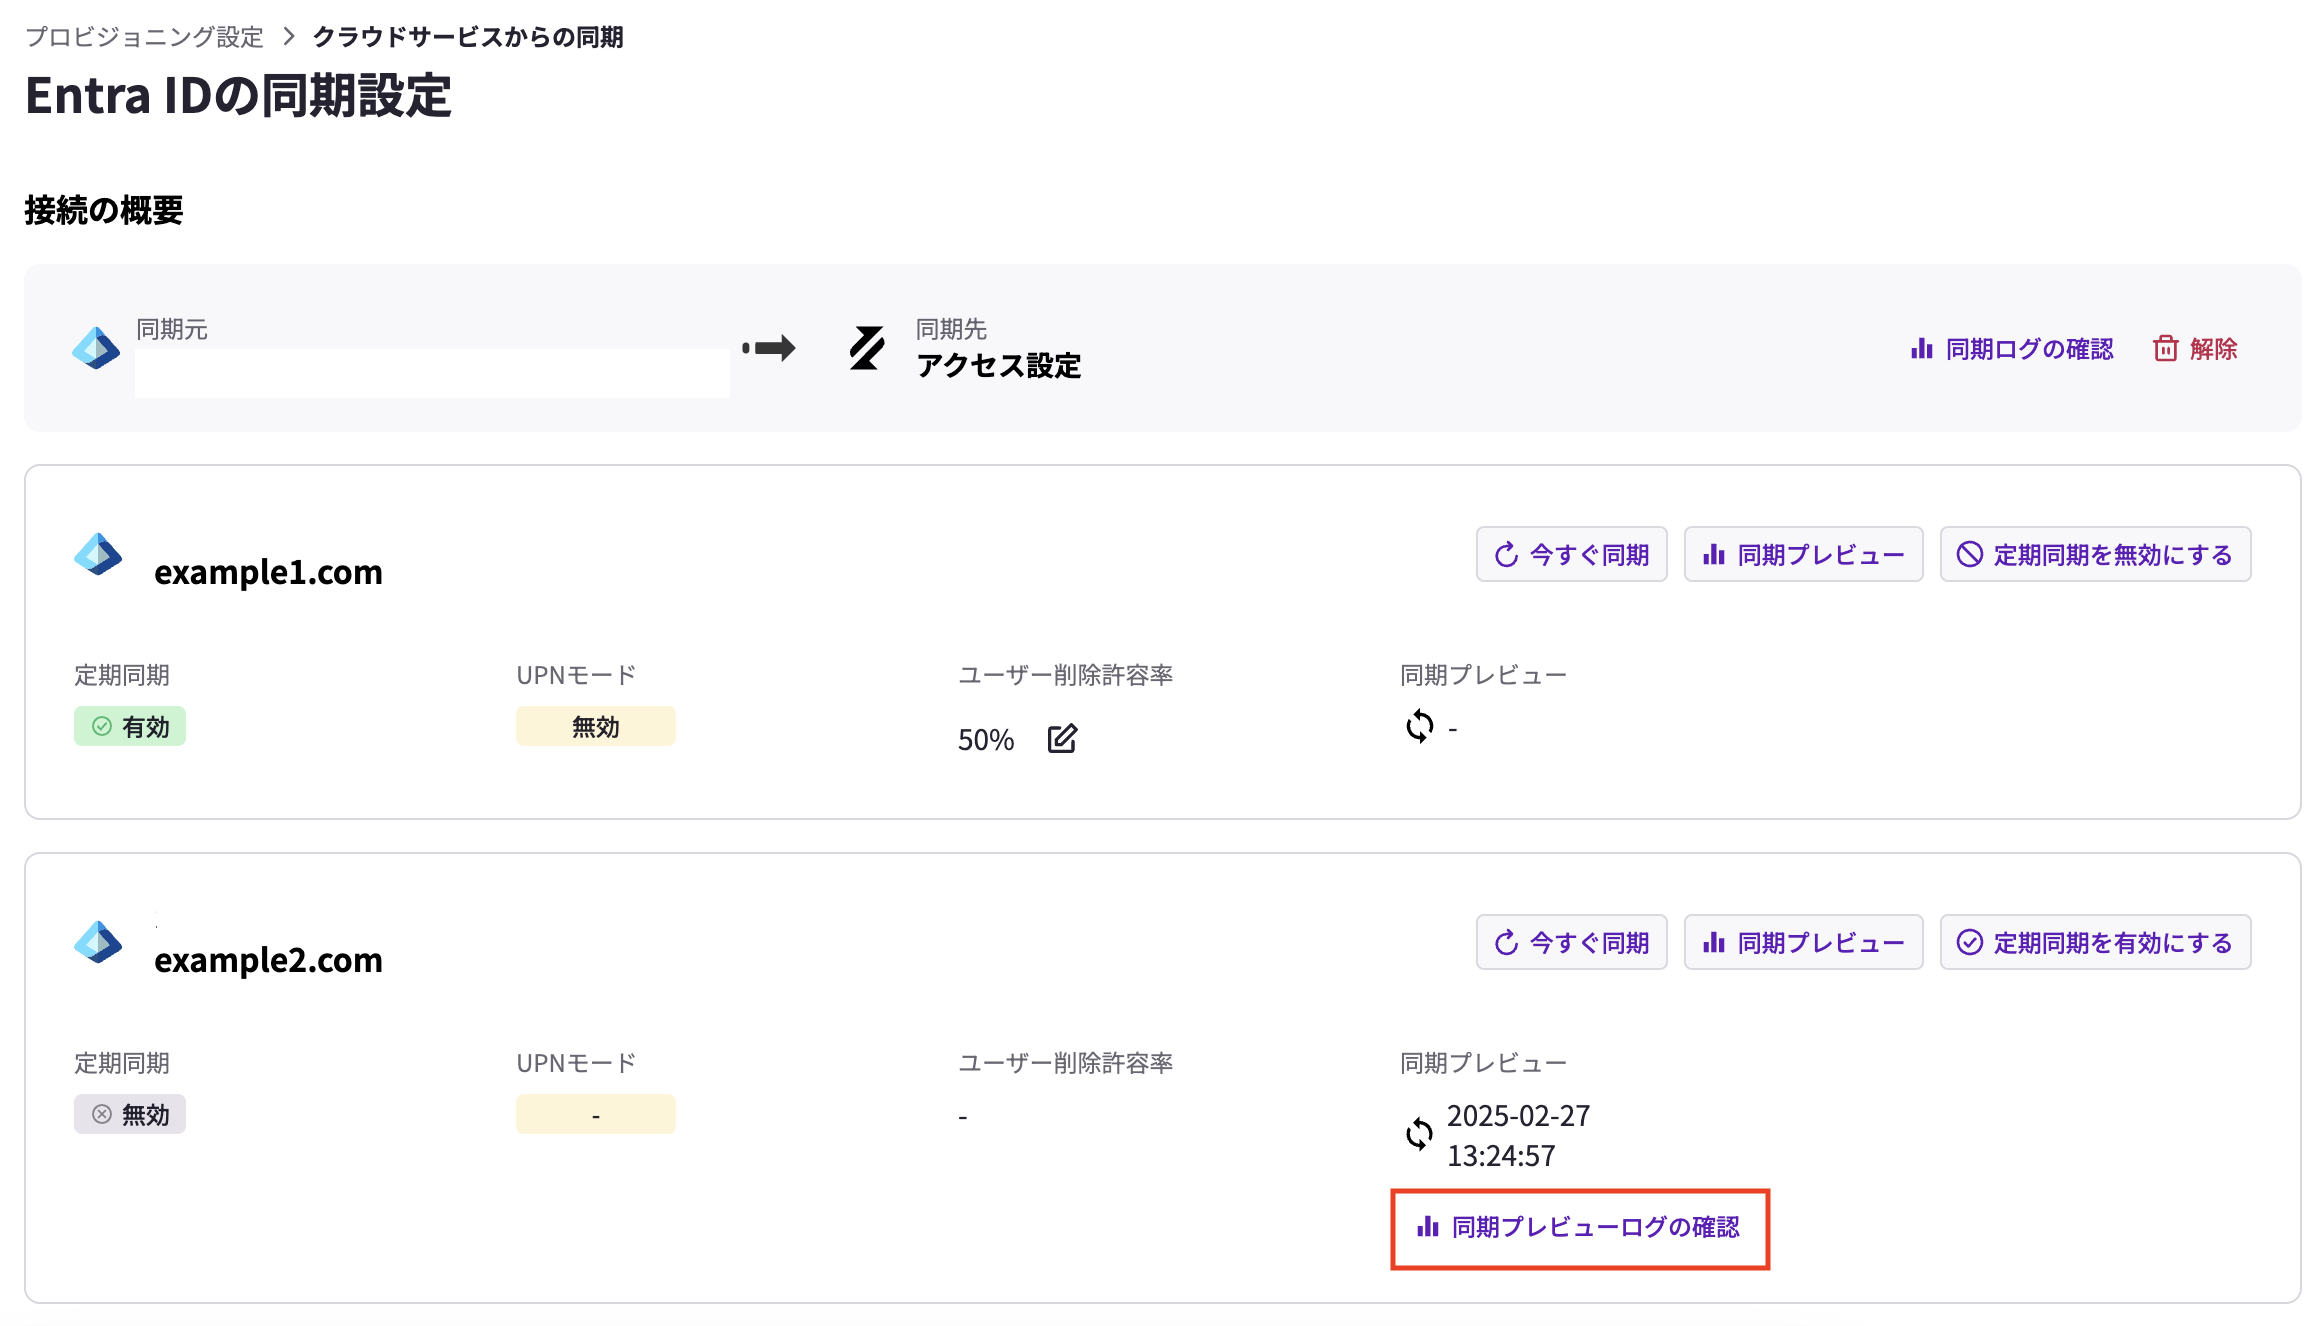Viewport: 2316px width, 1326px height.
Task: Click the sync arrows icon next to 2025-02-27 timestamp
Action: coord(1418,1135)
